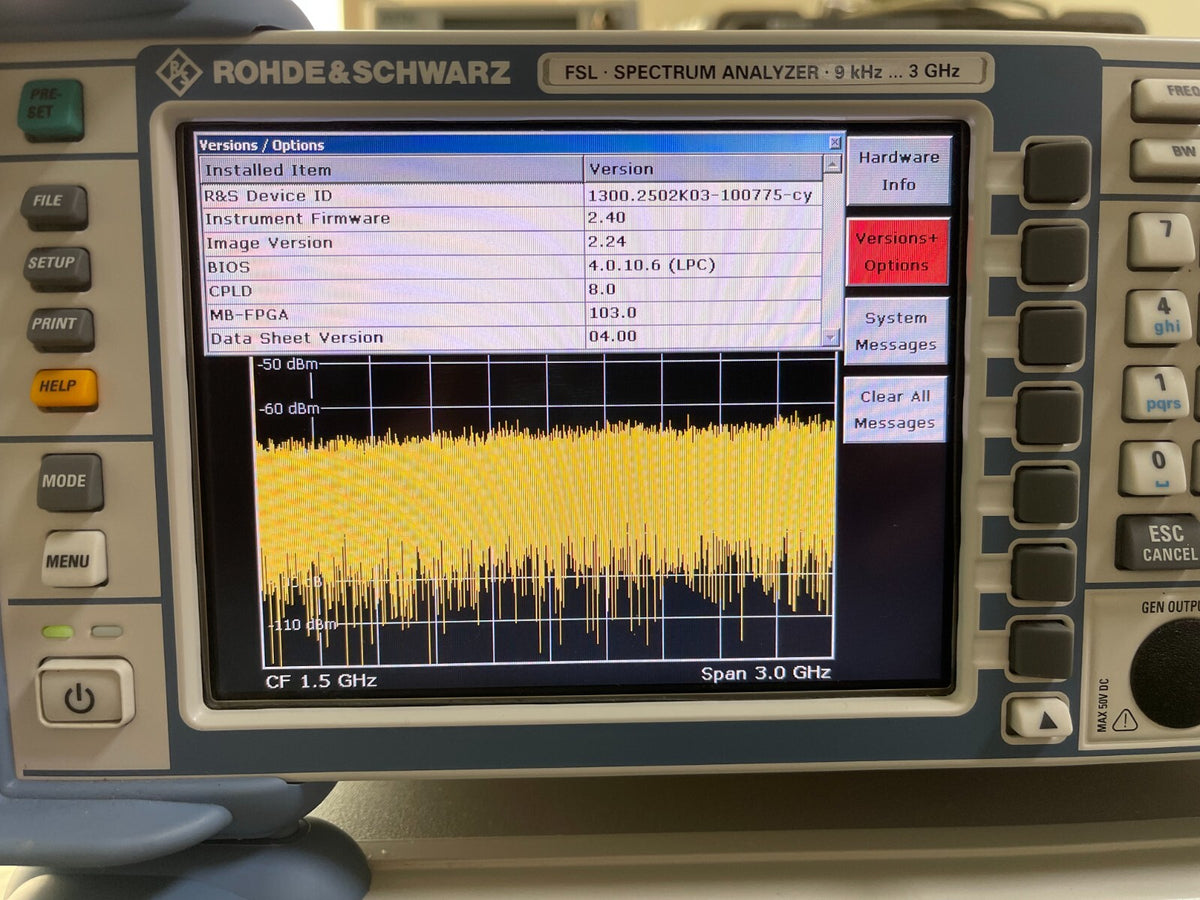Select the red Versions+Options softkey
Image resolution: width=1200 pixels, height=900 pixels.
pos(897,252)
